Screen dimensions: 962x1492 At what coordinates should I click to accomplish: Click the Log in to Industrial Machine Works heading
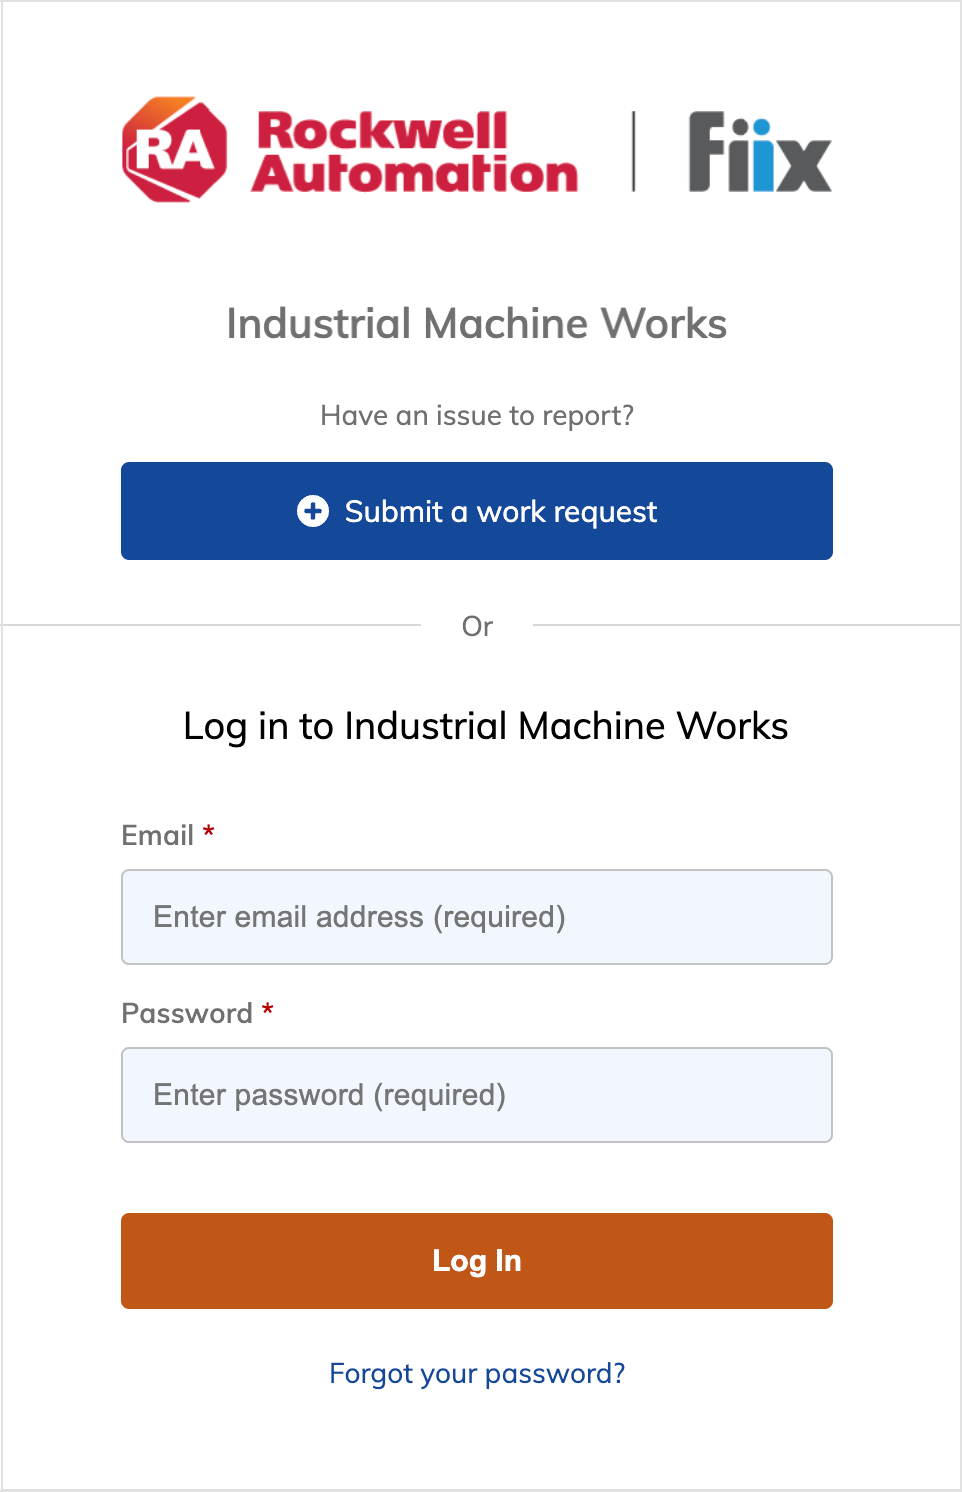click(x=486, y=726)
